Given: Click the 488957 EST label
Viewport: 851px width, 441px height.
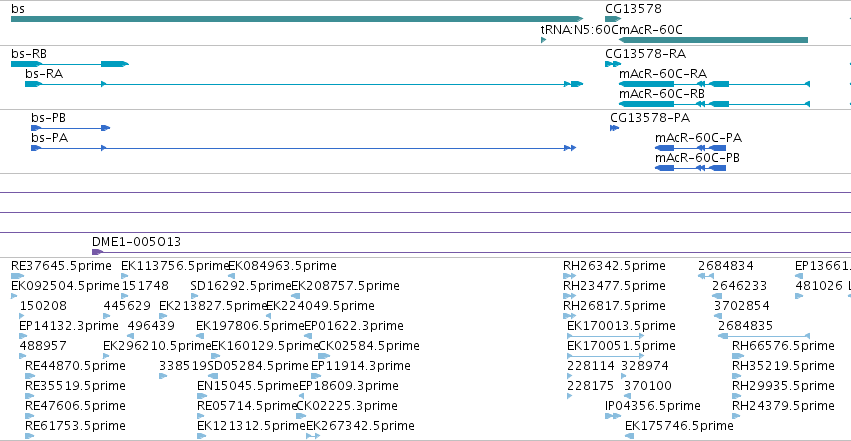Looking at the screenshot, I should (43, 346).
